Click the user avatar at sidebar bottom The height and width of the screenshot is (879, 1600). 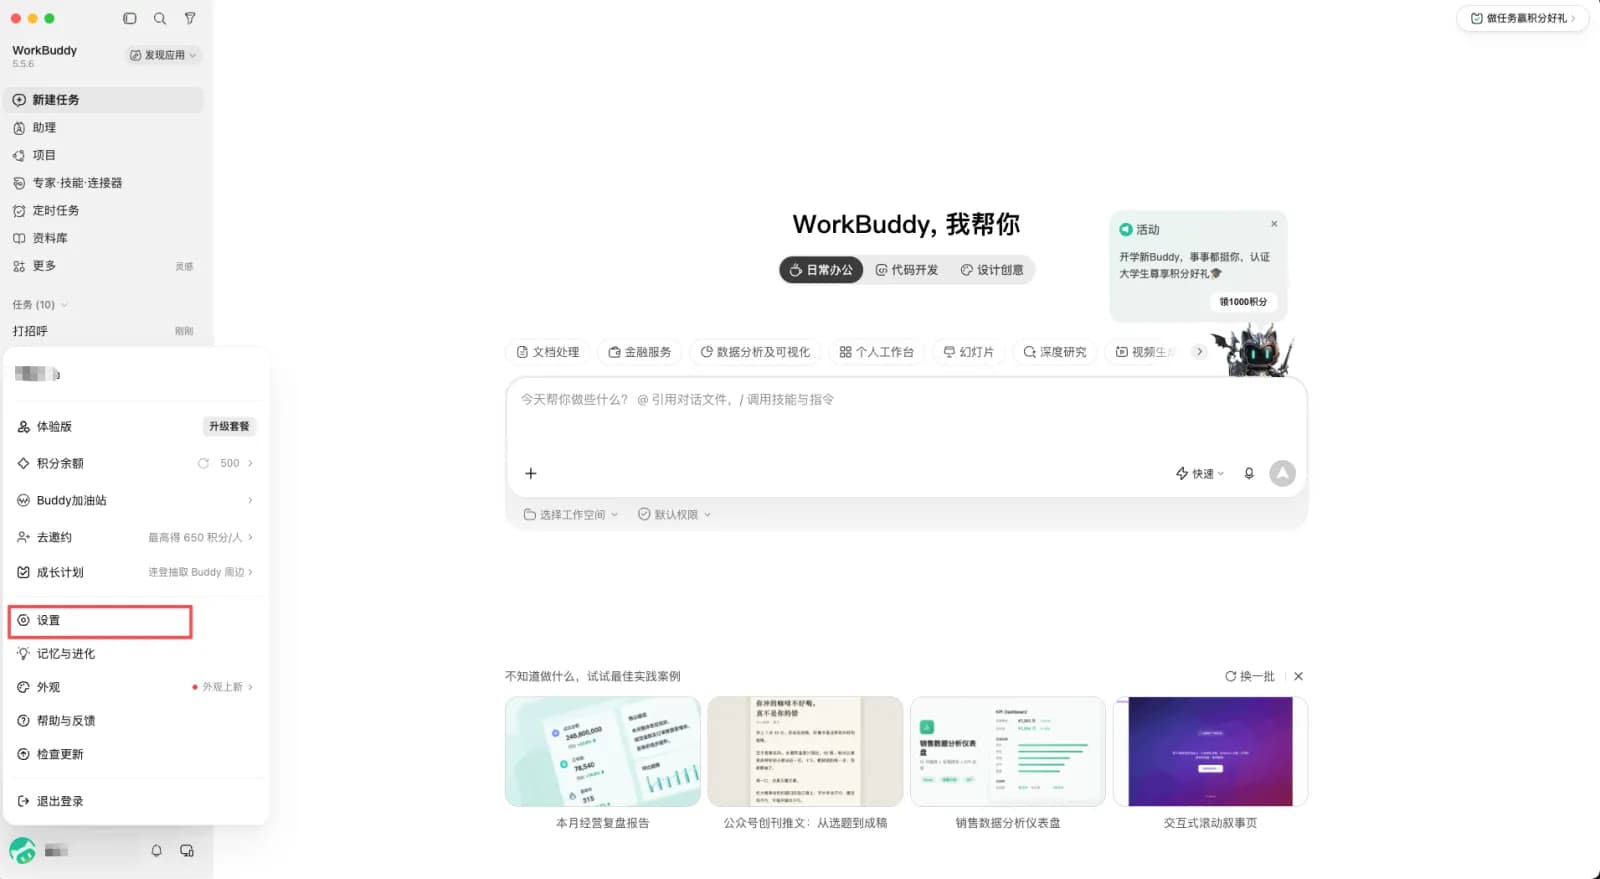[23, 851]
